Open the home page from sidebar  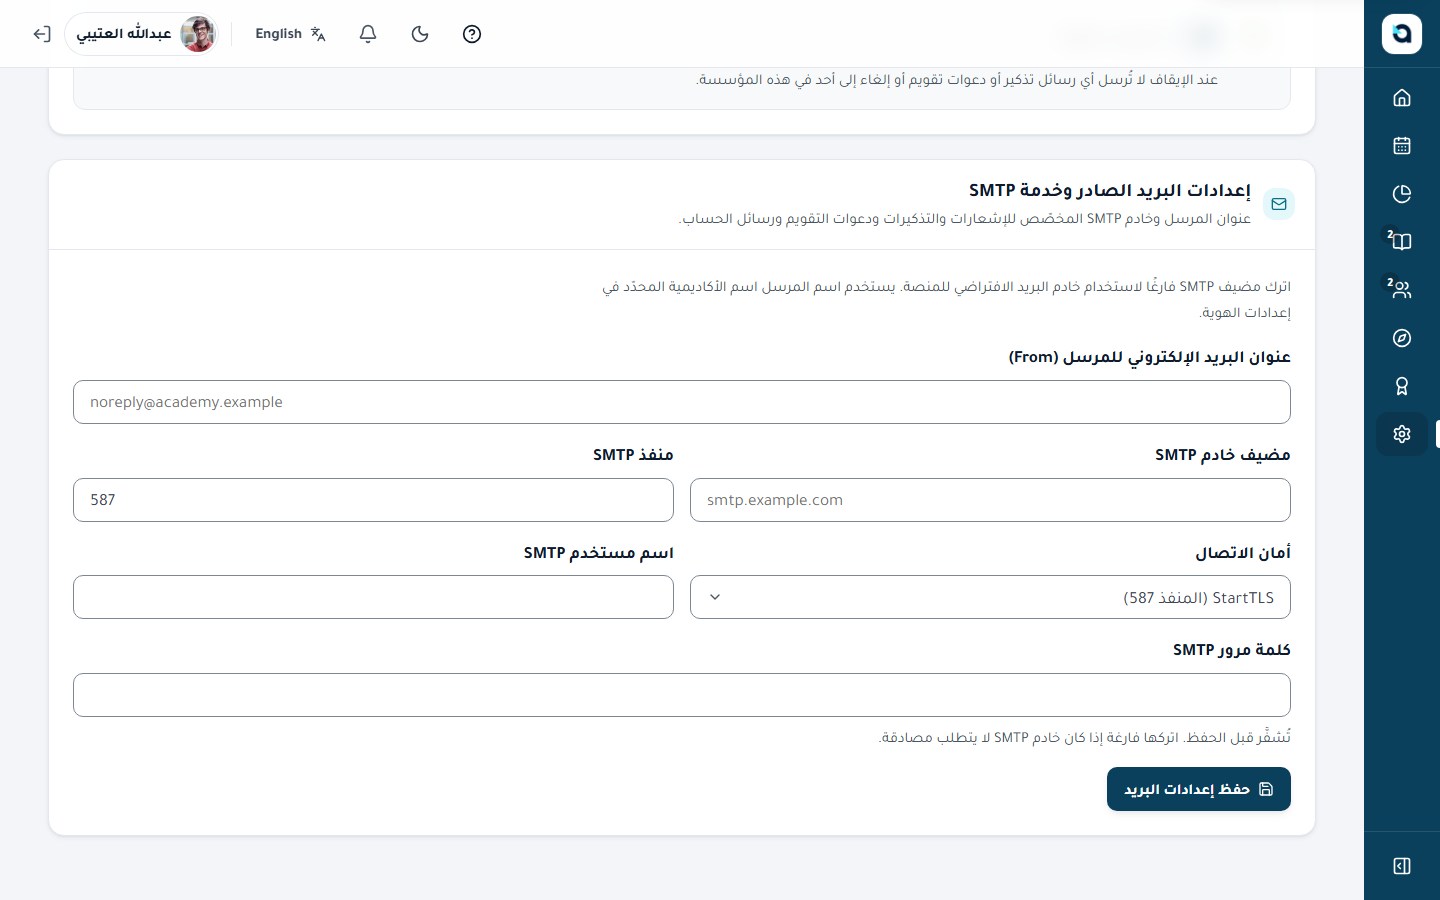1402,97
